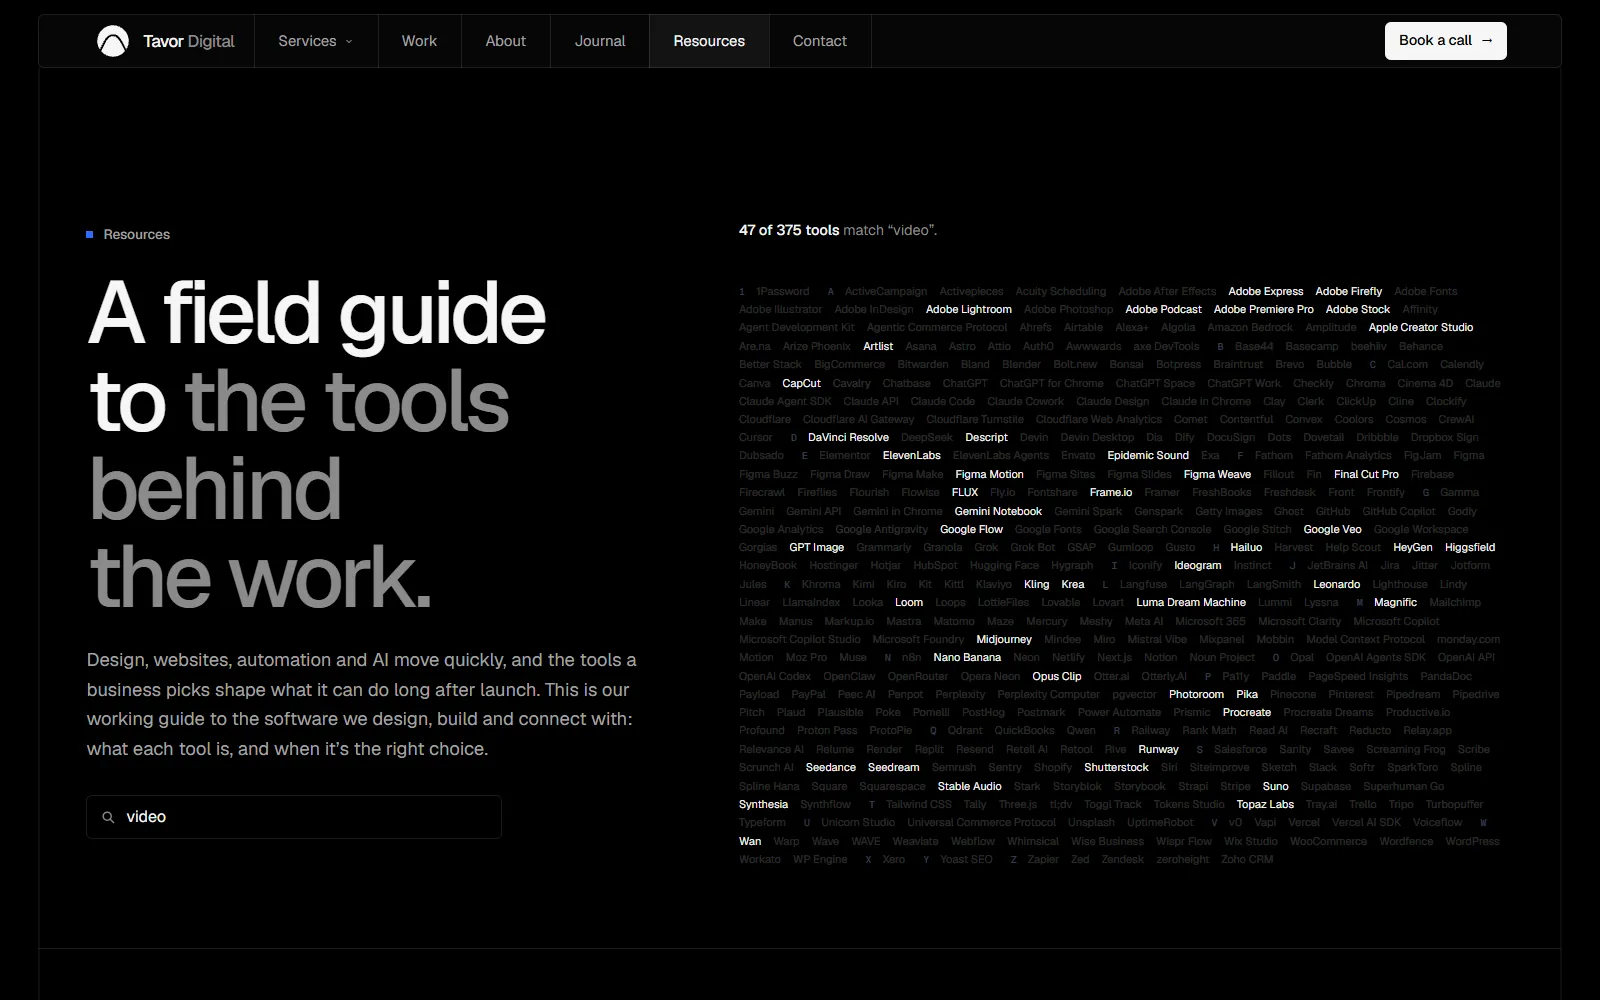This screenshot has height=1000, width=1600.
Task: Select ElevenLabs in the index
Action: (x=911, y=455)
